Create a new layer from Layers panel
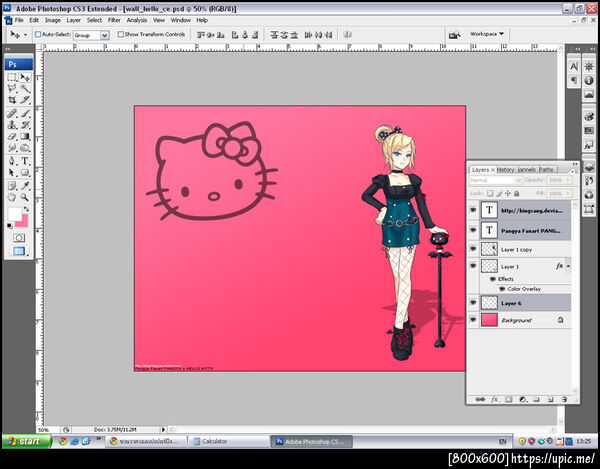The image size is (600, 469). pos(550,399)
